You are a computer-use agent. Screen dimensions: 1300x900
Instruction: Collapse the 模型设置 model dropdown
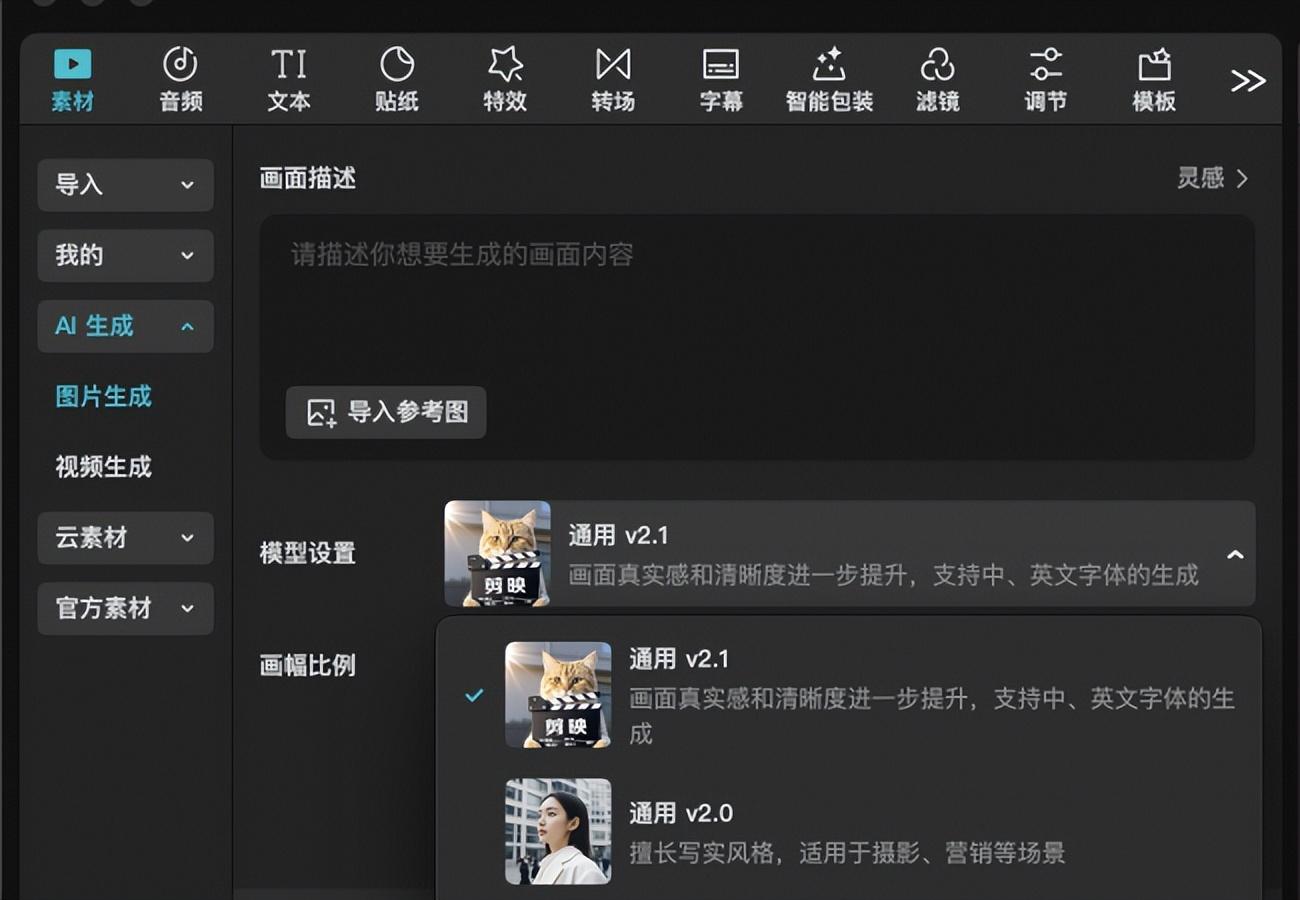[x=850, y=554]
